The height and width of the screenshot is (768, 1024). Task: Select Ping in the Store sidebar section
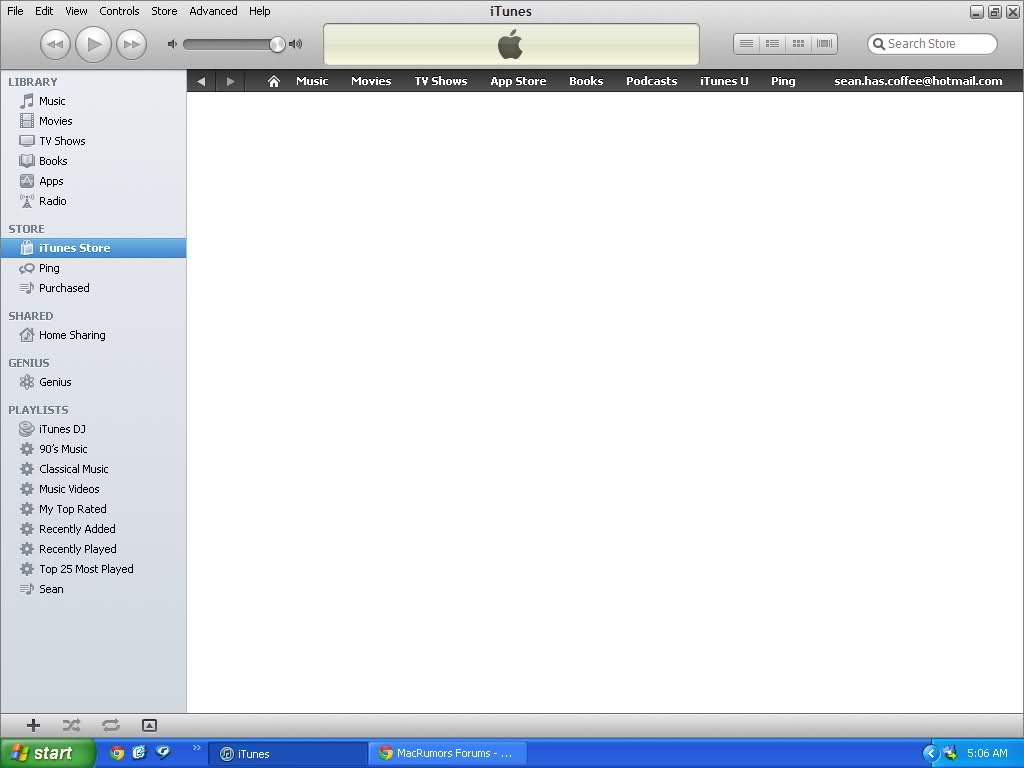pyautogui.click(x=93, y=268)
